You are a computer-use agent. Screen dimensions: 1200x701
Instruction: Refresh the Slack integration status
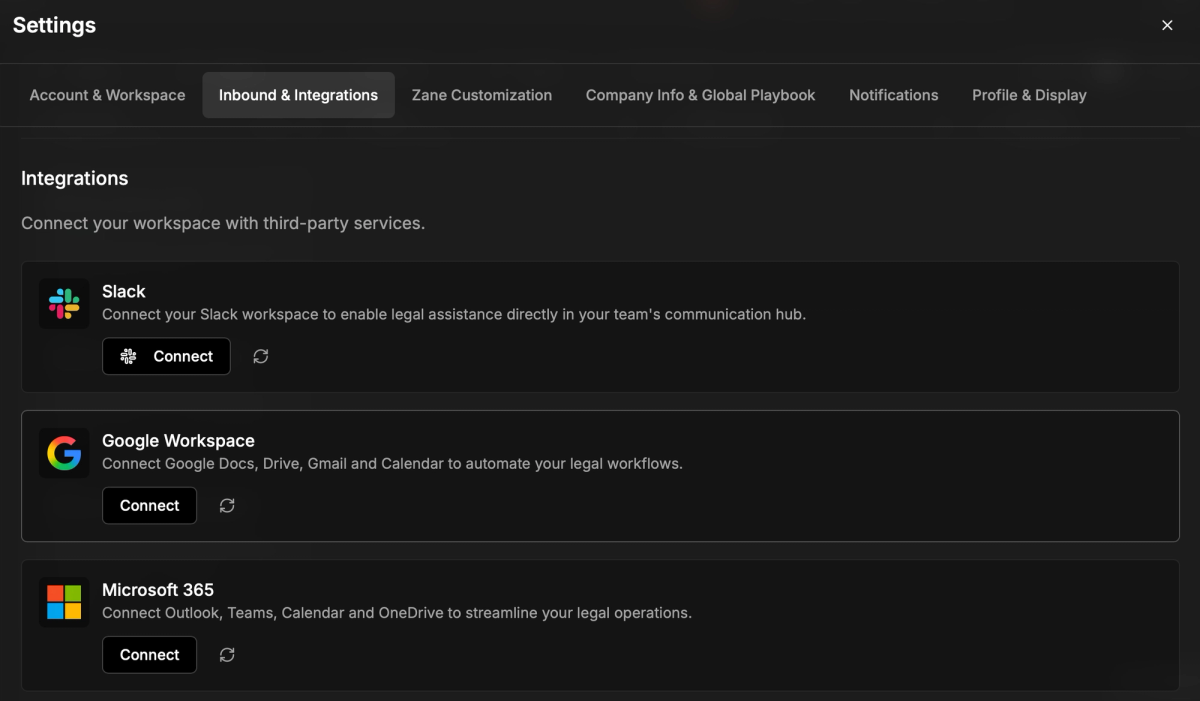click(x=261, y=356)
